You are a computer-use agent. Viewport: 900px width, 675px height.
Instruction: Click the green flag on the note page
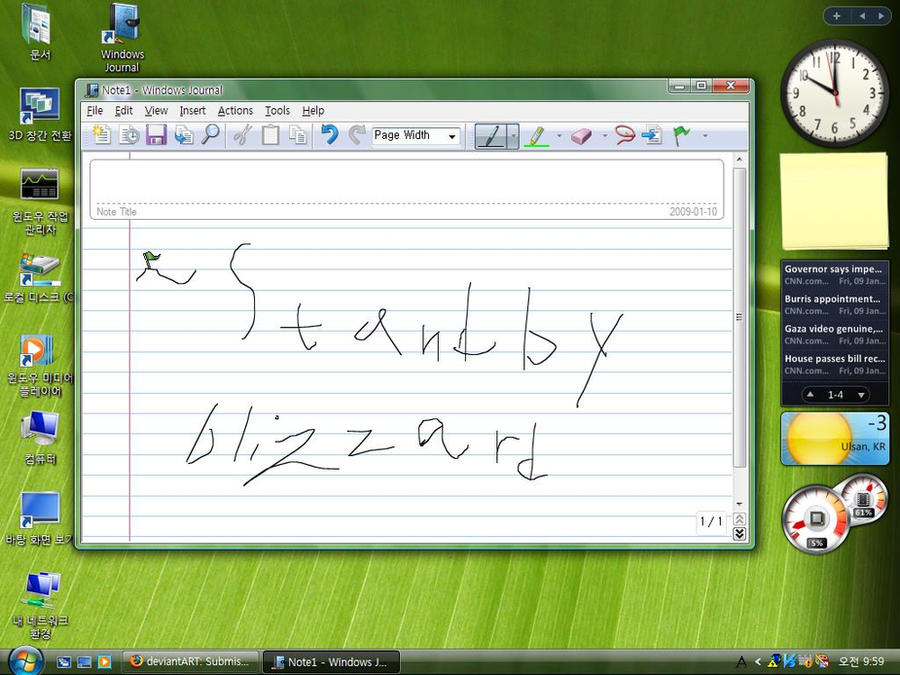click(x=151, y=258)
